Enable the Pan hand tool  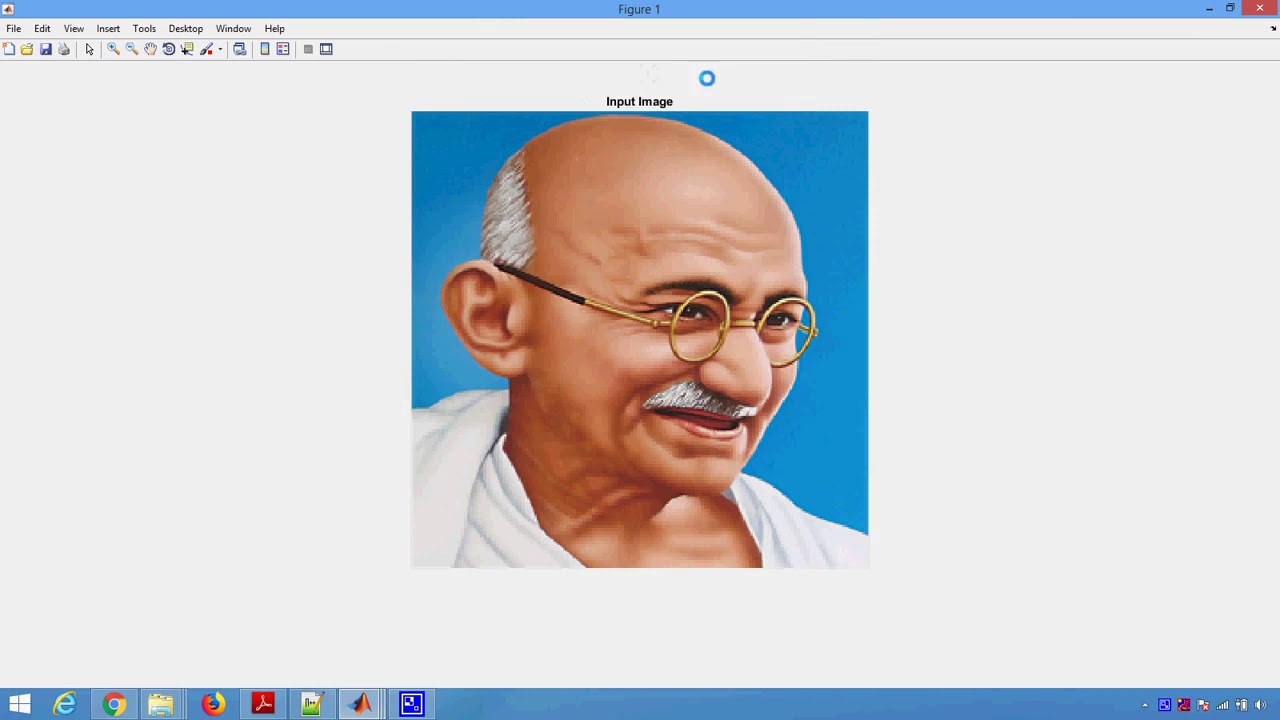coord(150,49)
